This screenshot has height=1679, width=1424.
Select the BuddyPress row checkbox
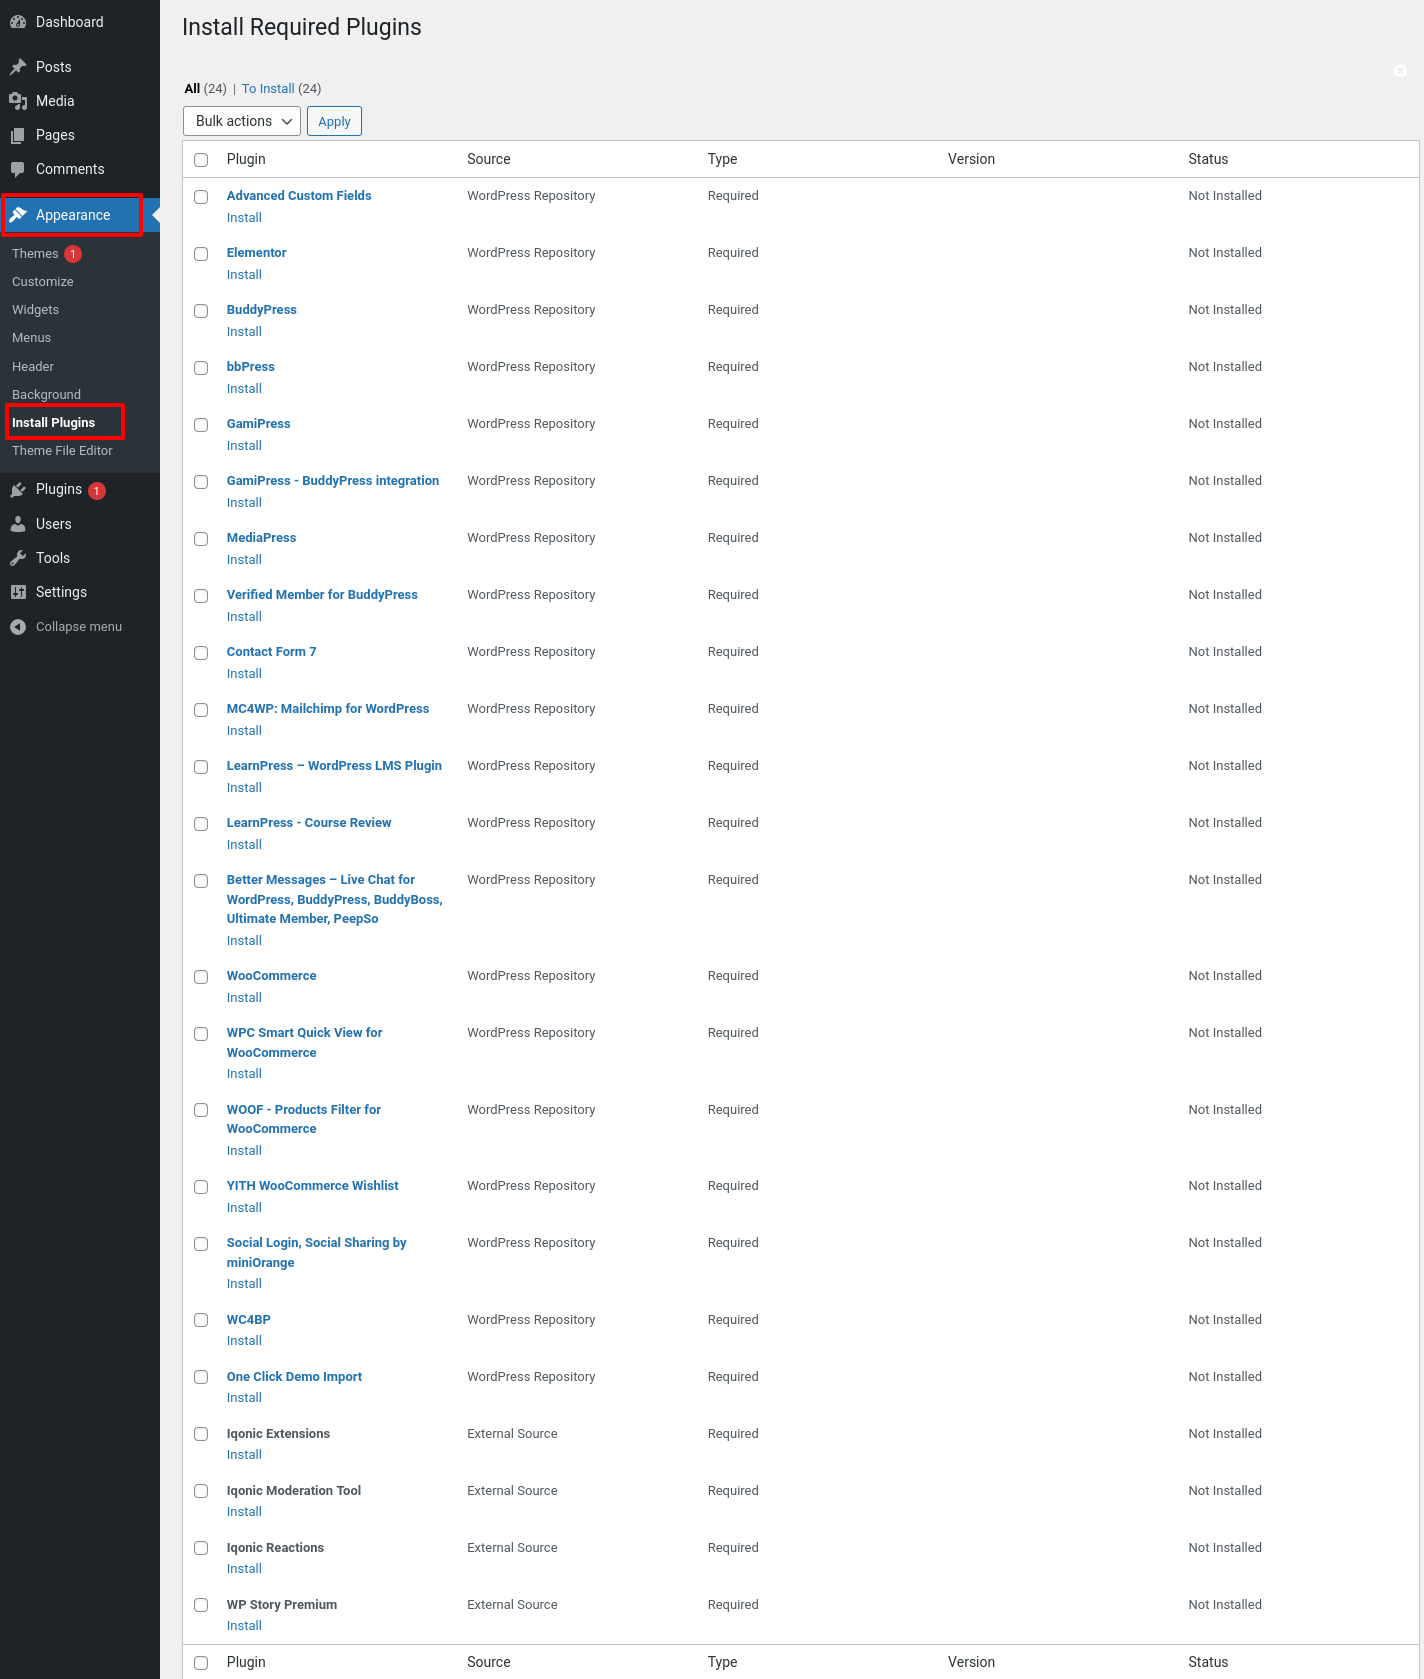[x=201, y=311]
